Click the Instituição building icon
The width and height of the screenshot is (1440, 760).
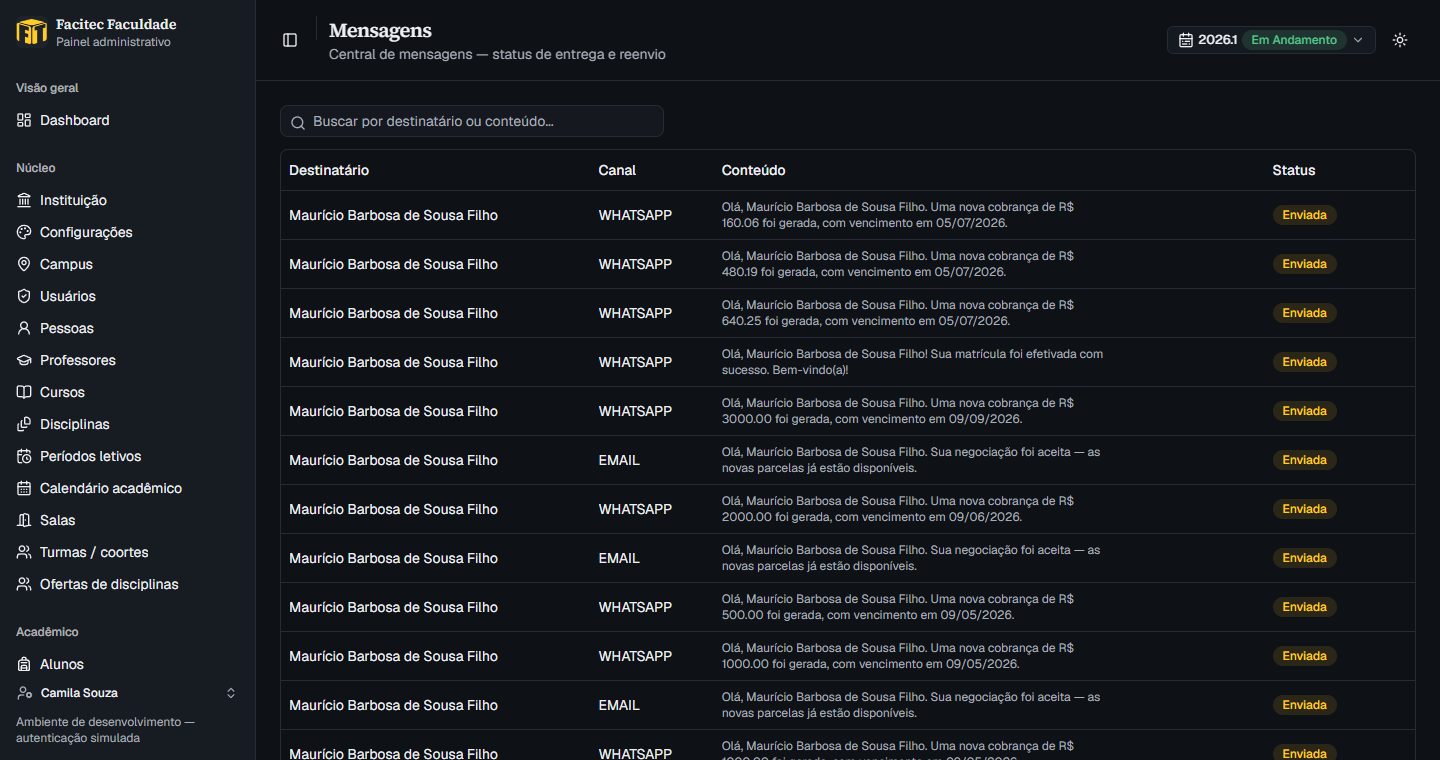24,200
